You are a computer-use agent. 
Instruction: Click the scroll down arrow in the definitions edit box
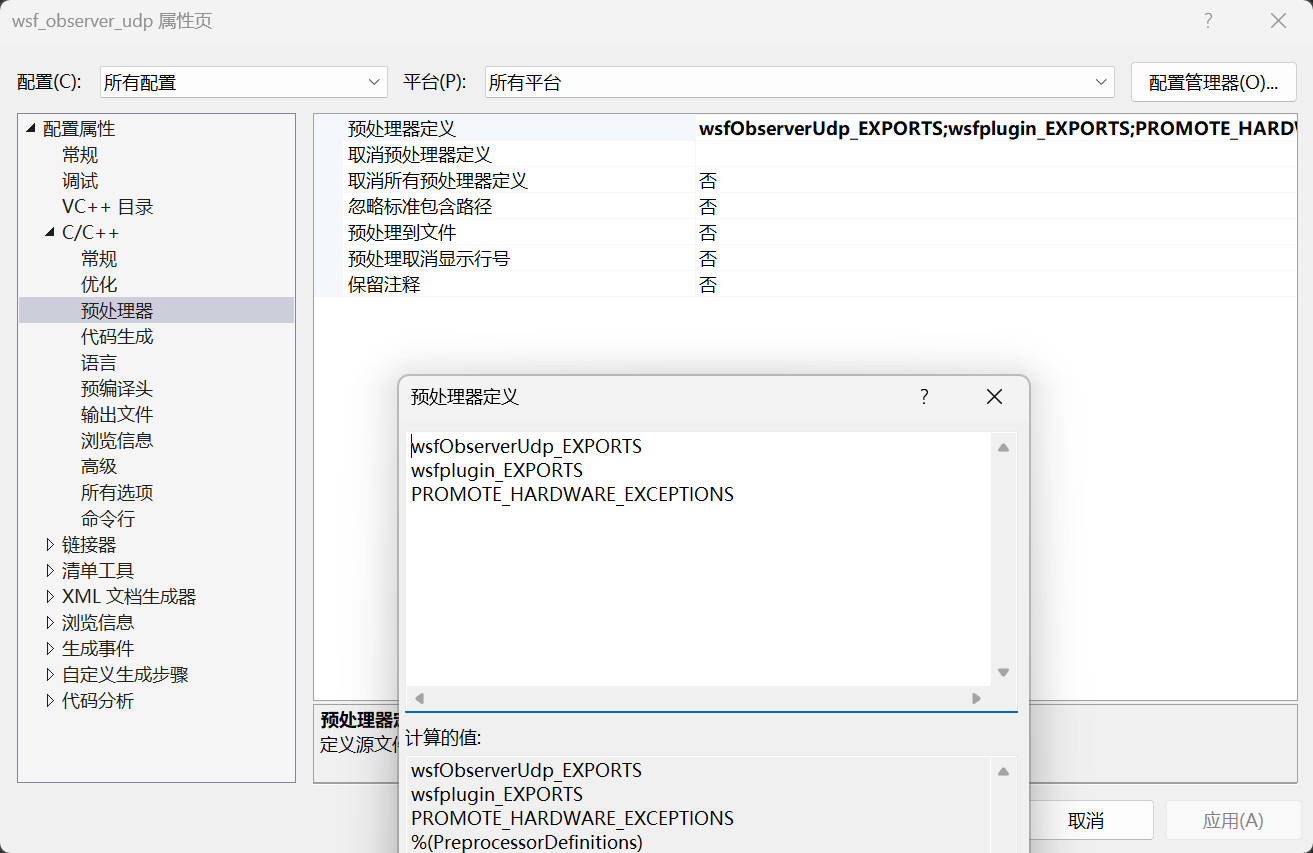tap(1003, 673)
